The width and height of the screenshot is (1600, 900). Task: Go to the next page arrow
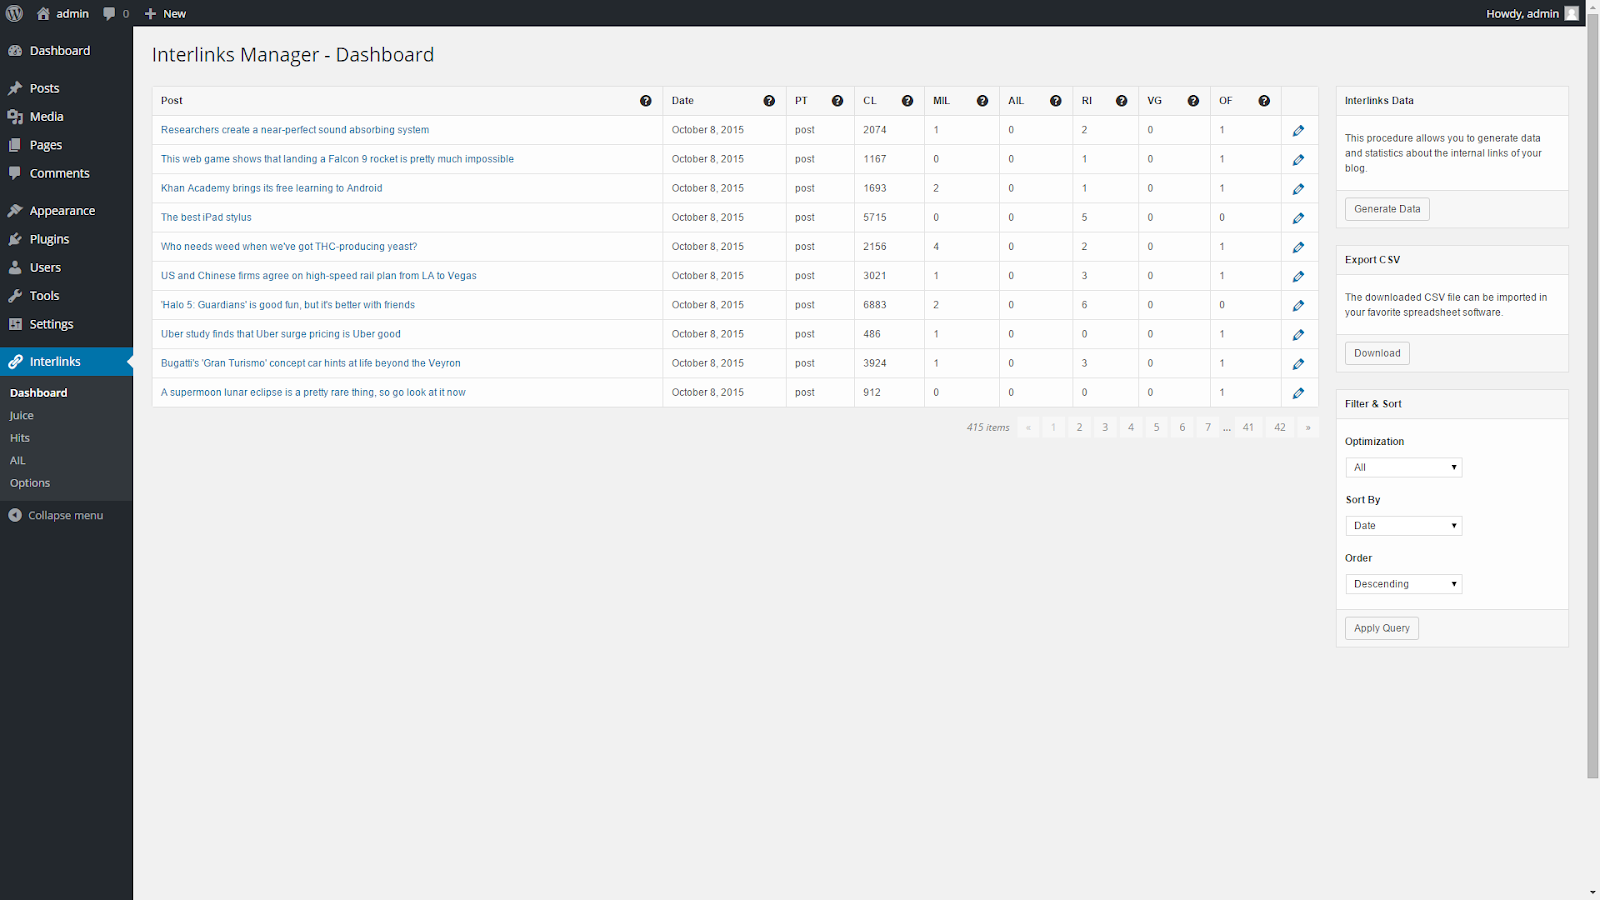point(1308,427)
